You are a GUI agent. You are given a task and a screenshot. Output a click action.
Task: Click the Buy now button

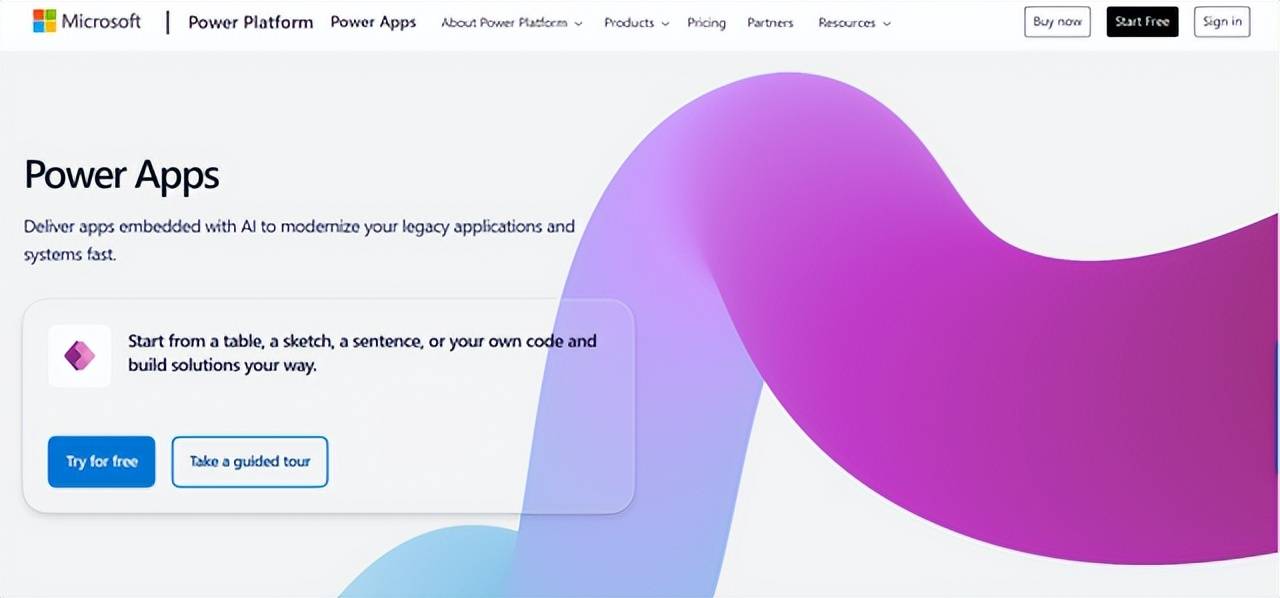(x=1057, y=22)
